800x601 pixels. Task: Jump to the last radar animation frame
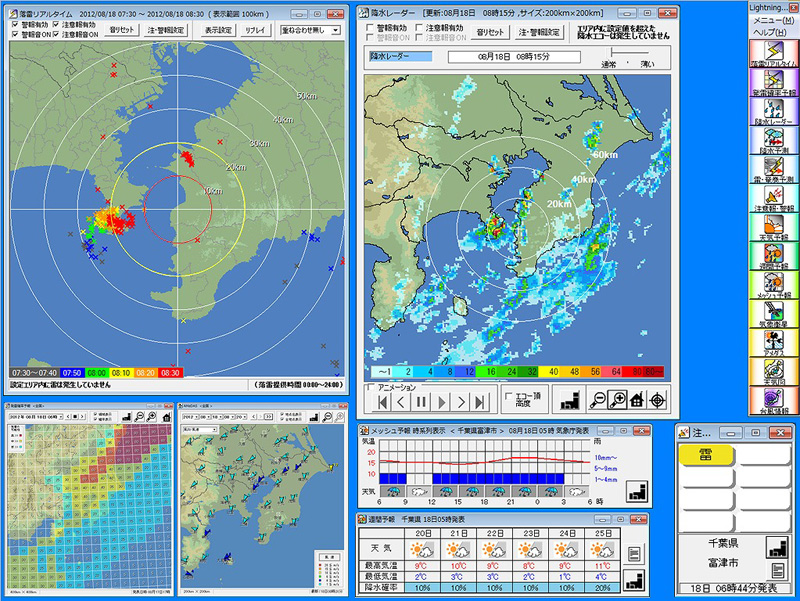click(x=481, y=402)
